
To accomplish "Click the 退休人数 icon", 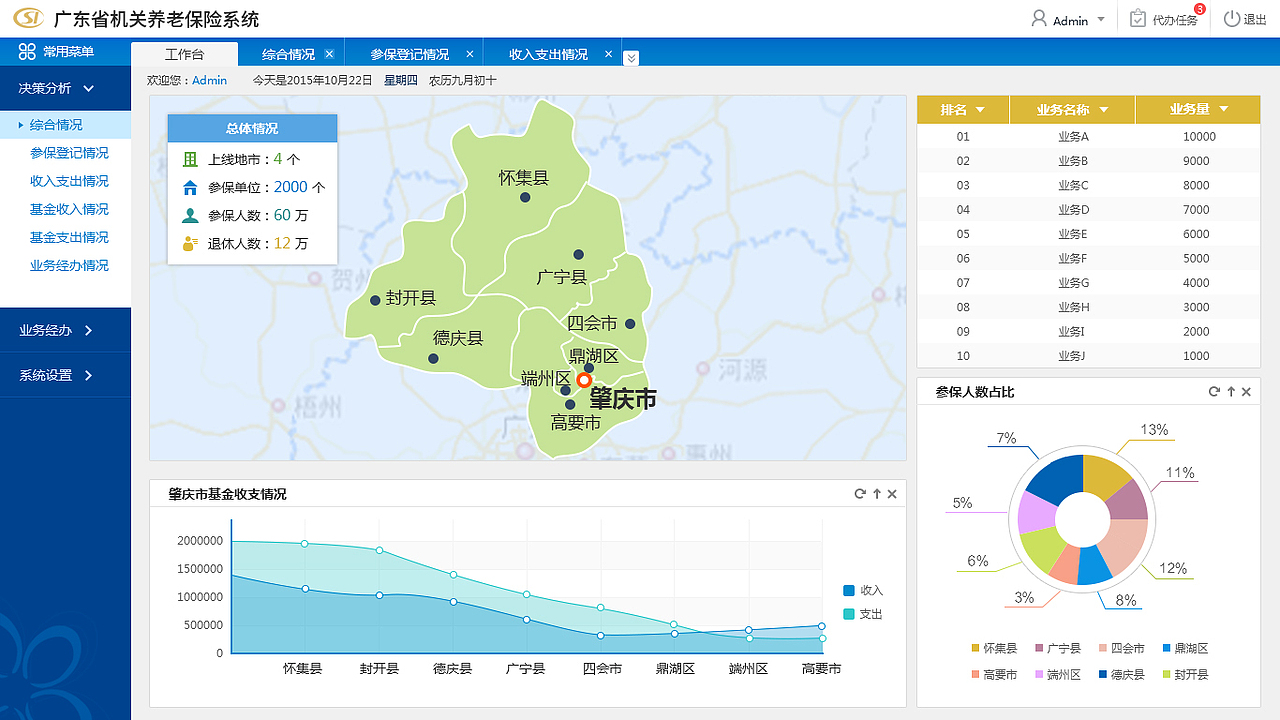I will (190, 243).
